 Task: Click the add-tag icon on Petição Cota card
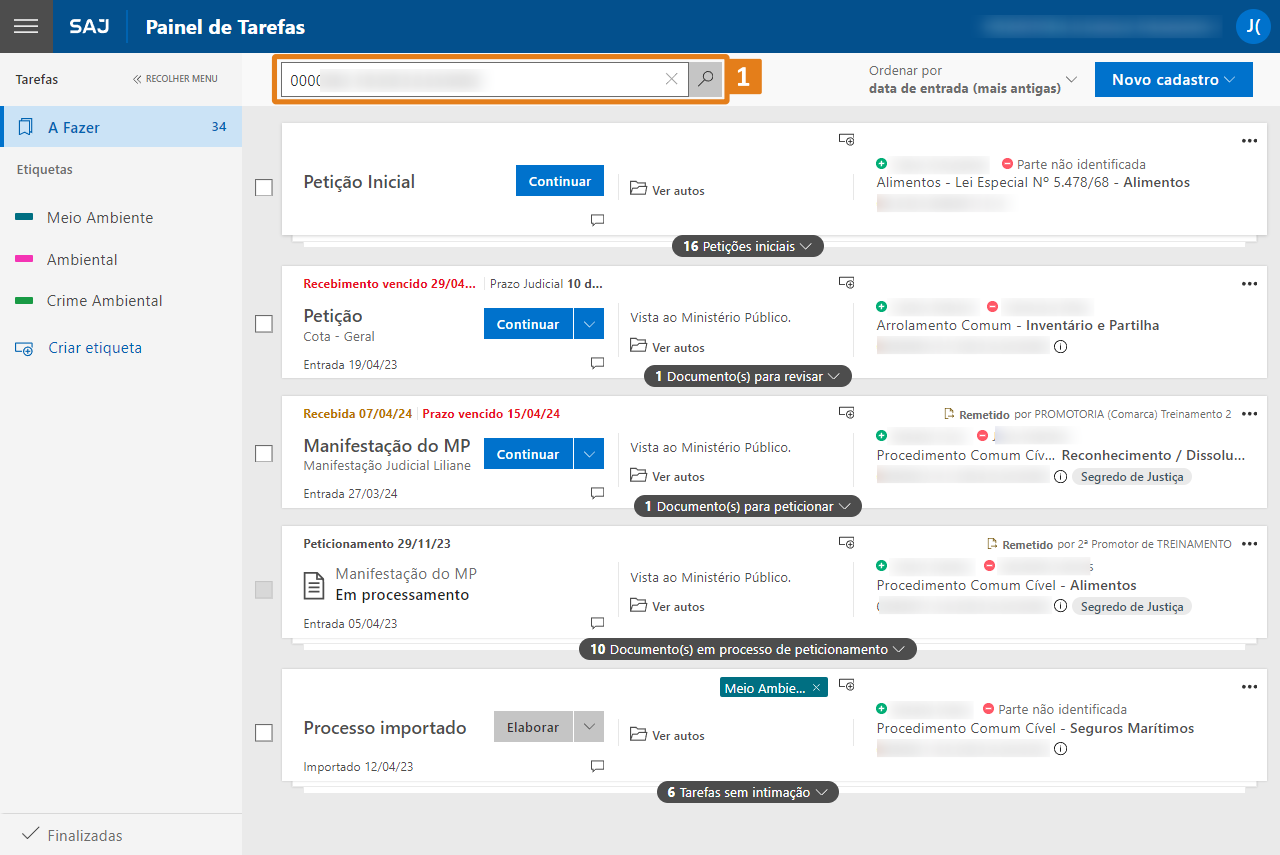[x=846, y=283]
